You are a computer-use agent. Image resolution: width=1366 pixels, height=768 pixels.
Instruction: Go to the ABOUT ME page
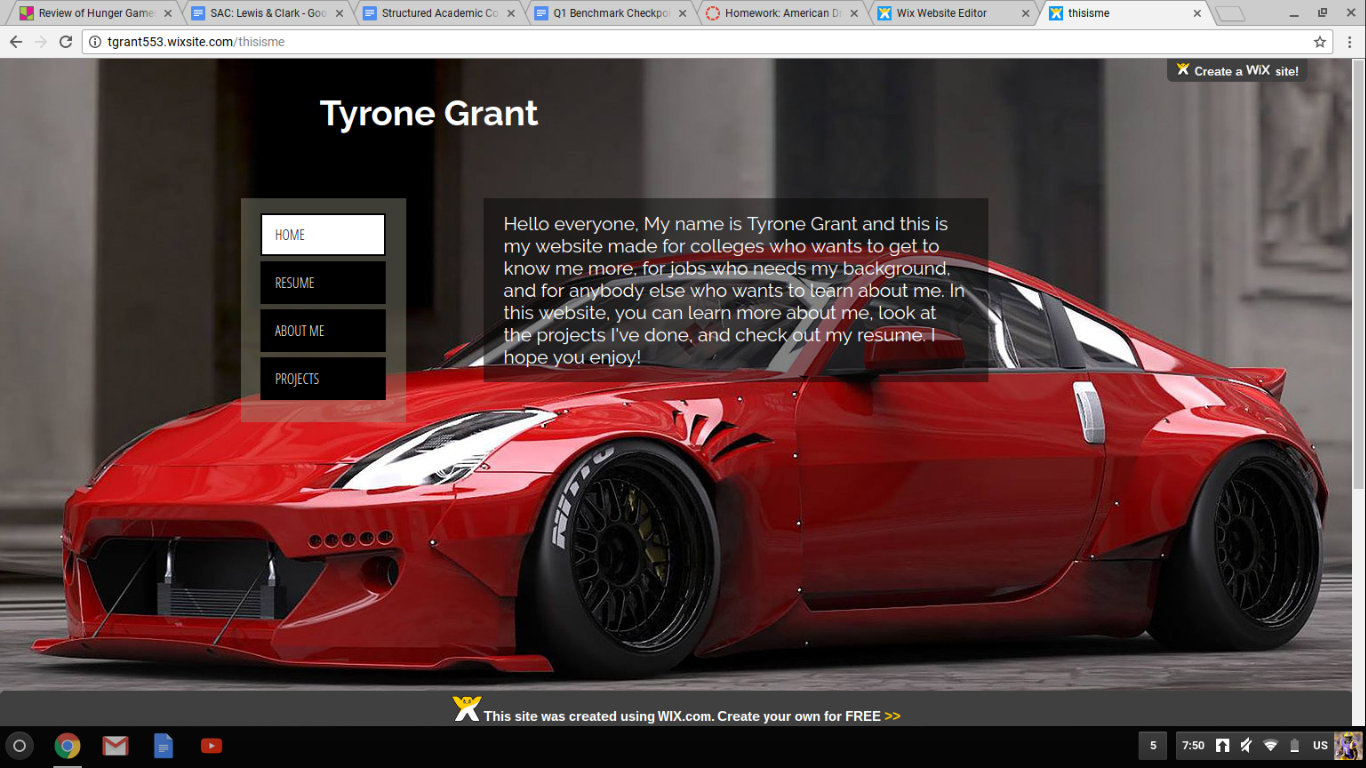click(x=322, y=331)
